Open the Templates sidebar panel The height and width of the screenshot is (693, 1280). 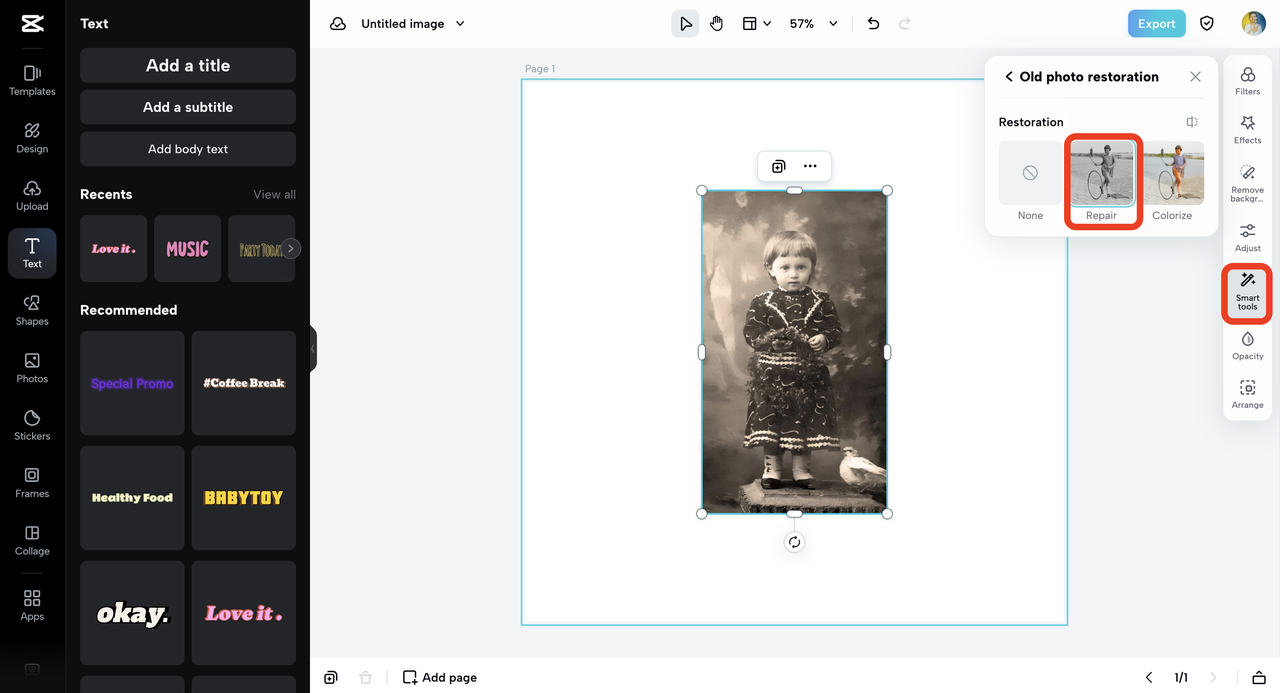tap(32, 80)
